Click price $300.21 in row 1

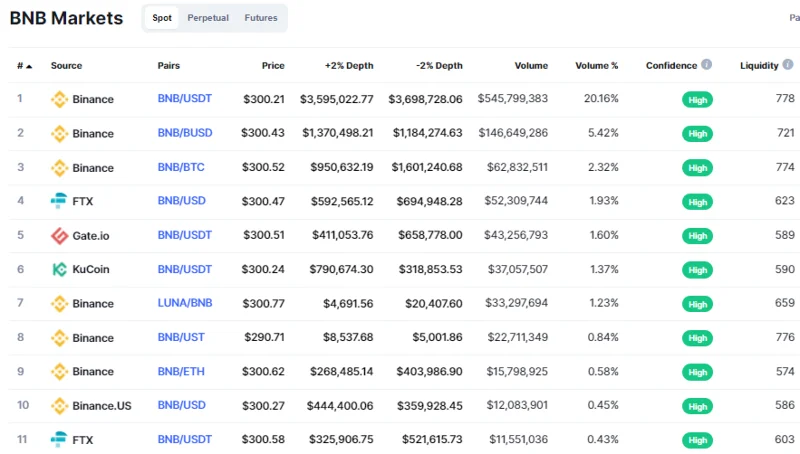point(264,99)
